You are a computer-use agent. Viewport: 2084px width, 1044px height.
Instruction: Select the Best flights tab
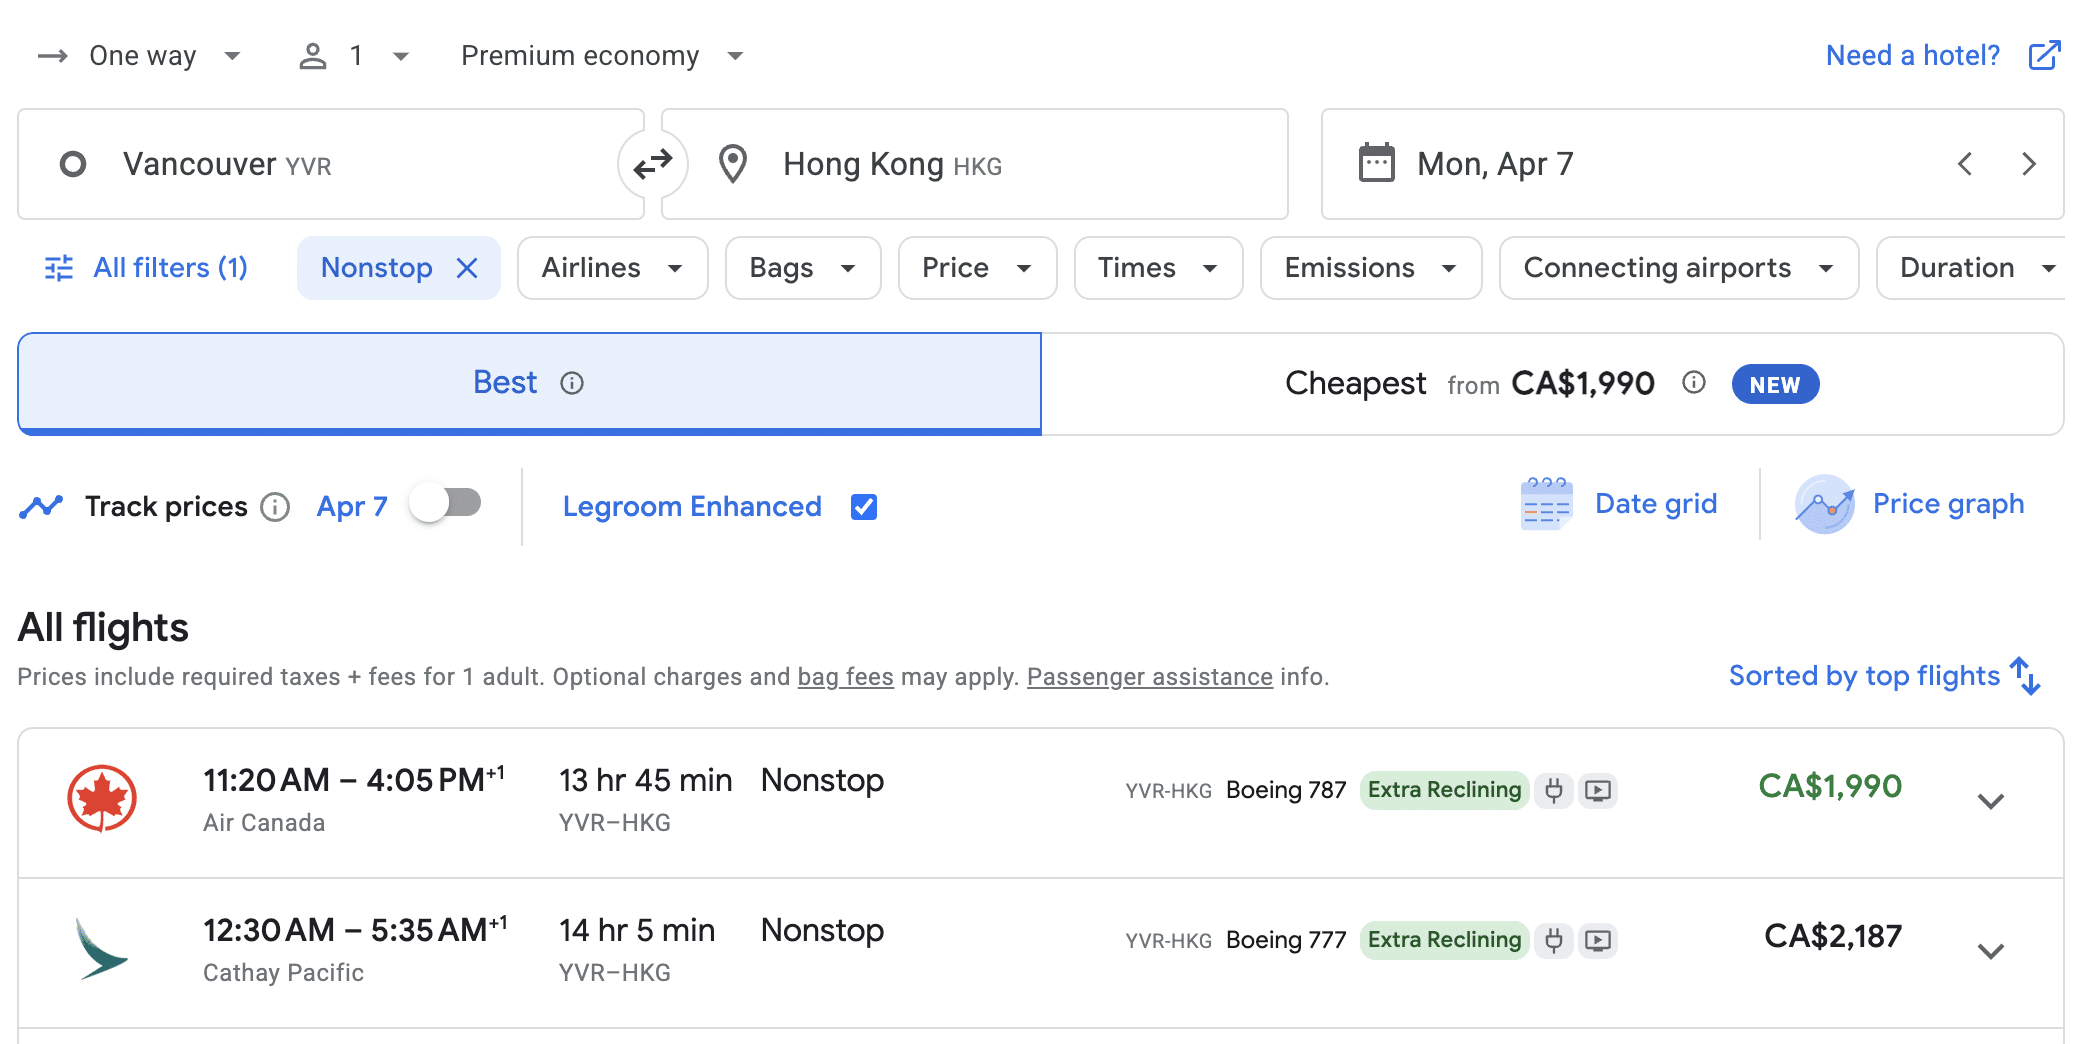[x=529, y=383]
